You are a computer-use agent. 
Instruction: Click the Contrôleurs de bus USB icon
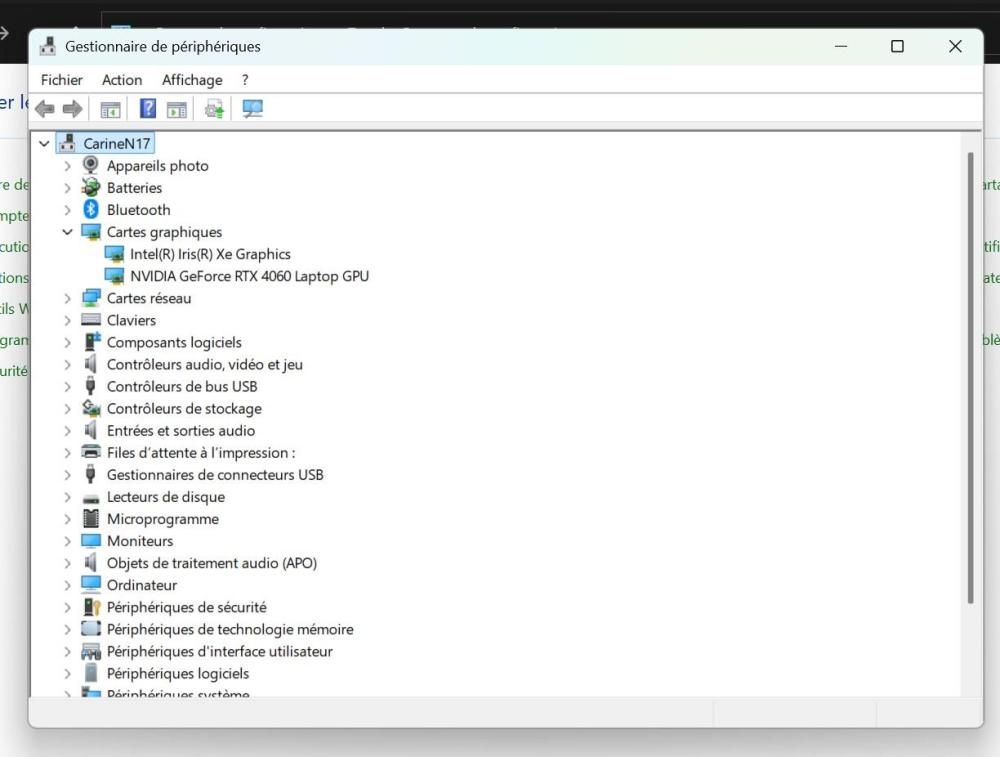(91, 386)
